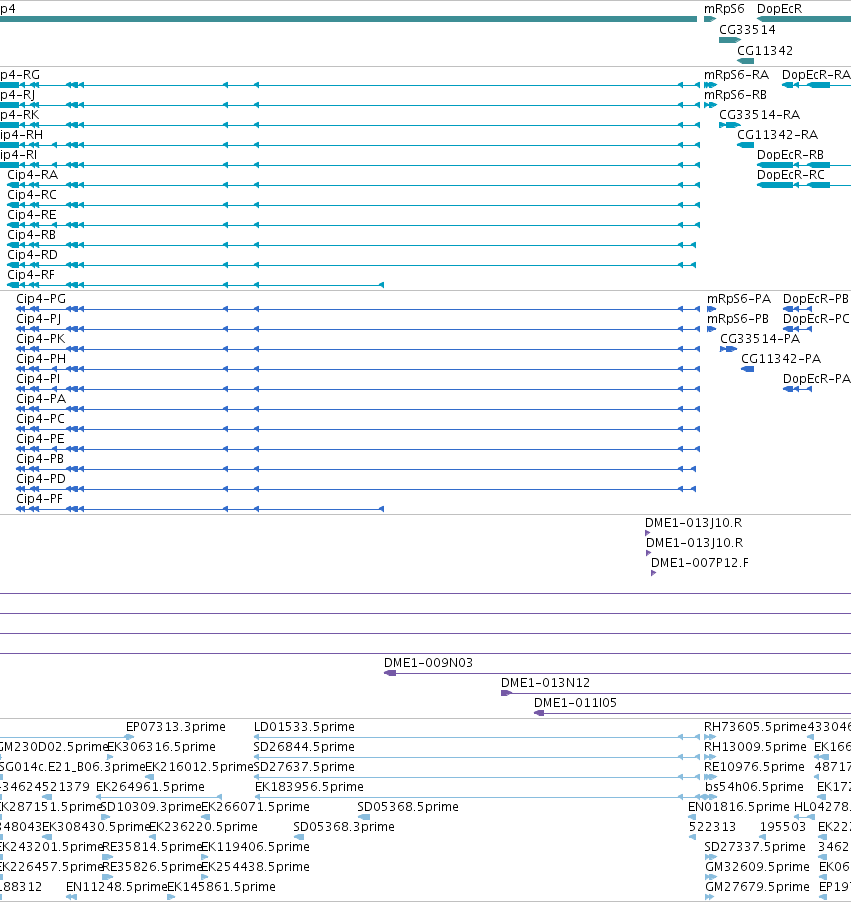851x902 pixels.
Task: Select the DME1-011I05 clone label
Action: pos(575,703)
